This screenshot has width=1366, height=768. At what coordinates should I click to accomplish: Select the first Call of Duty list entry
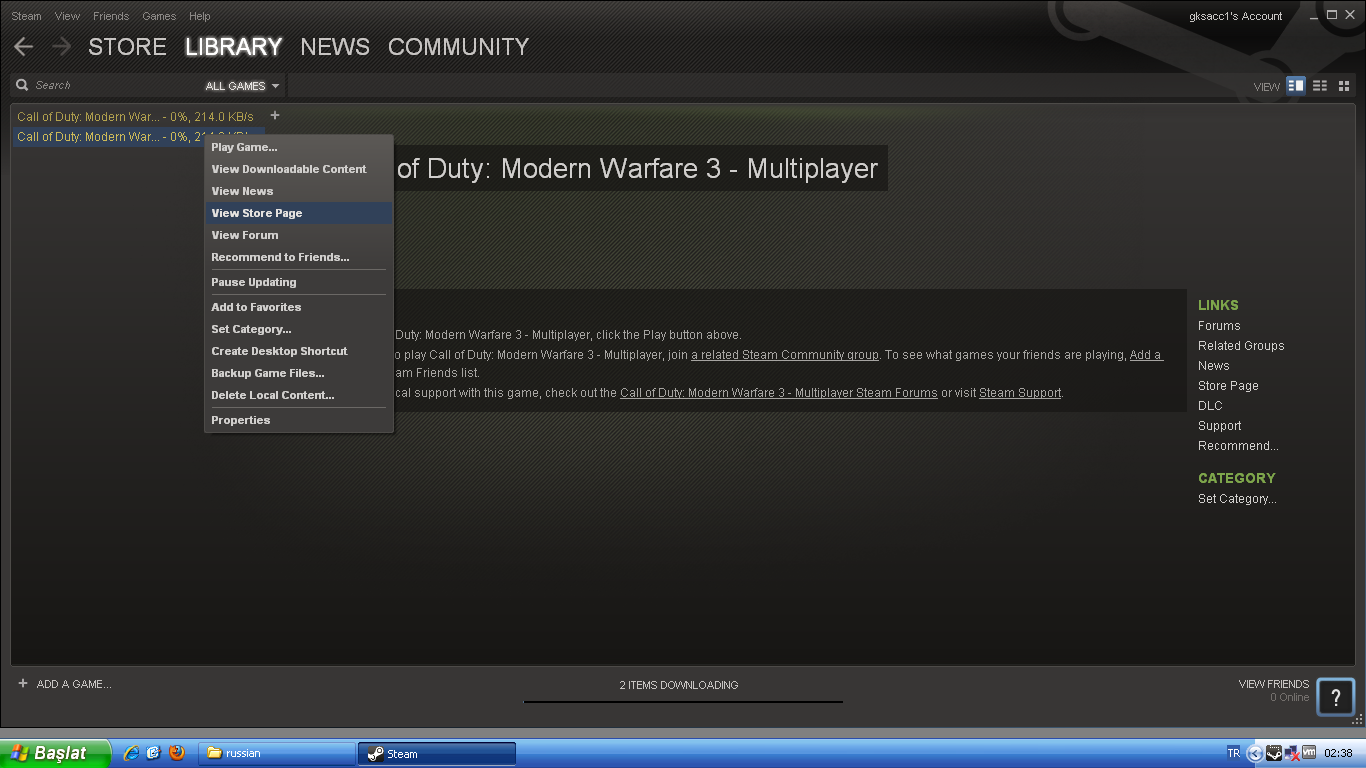pyautogui.click(x=138, y=117)
